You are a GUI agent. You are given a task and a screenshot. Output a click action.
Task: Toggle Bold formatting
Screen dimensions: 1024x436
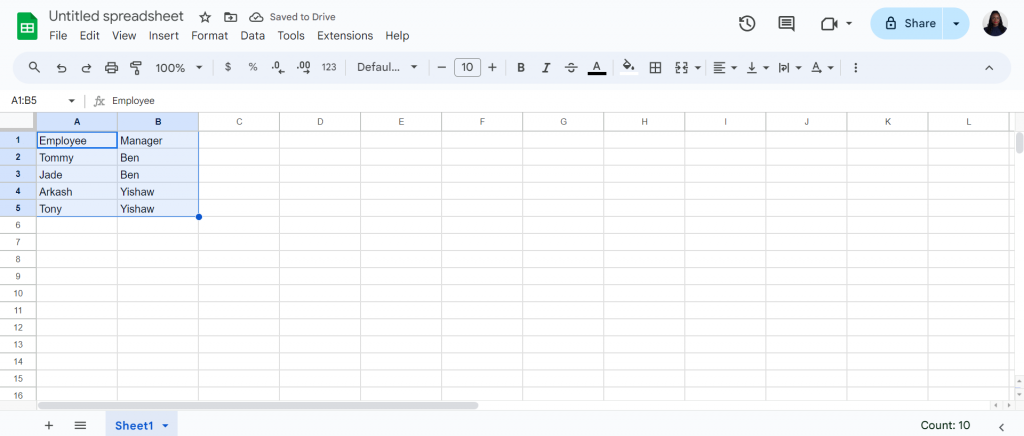[520, 68]
